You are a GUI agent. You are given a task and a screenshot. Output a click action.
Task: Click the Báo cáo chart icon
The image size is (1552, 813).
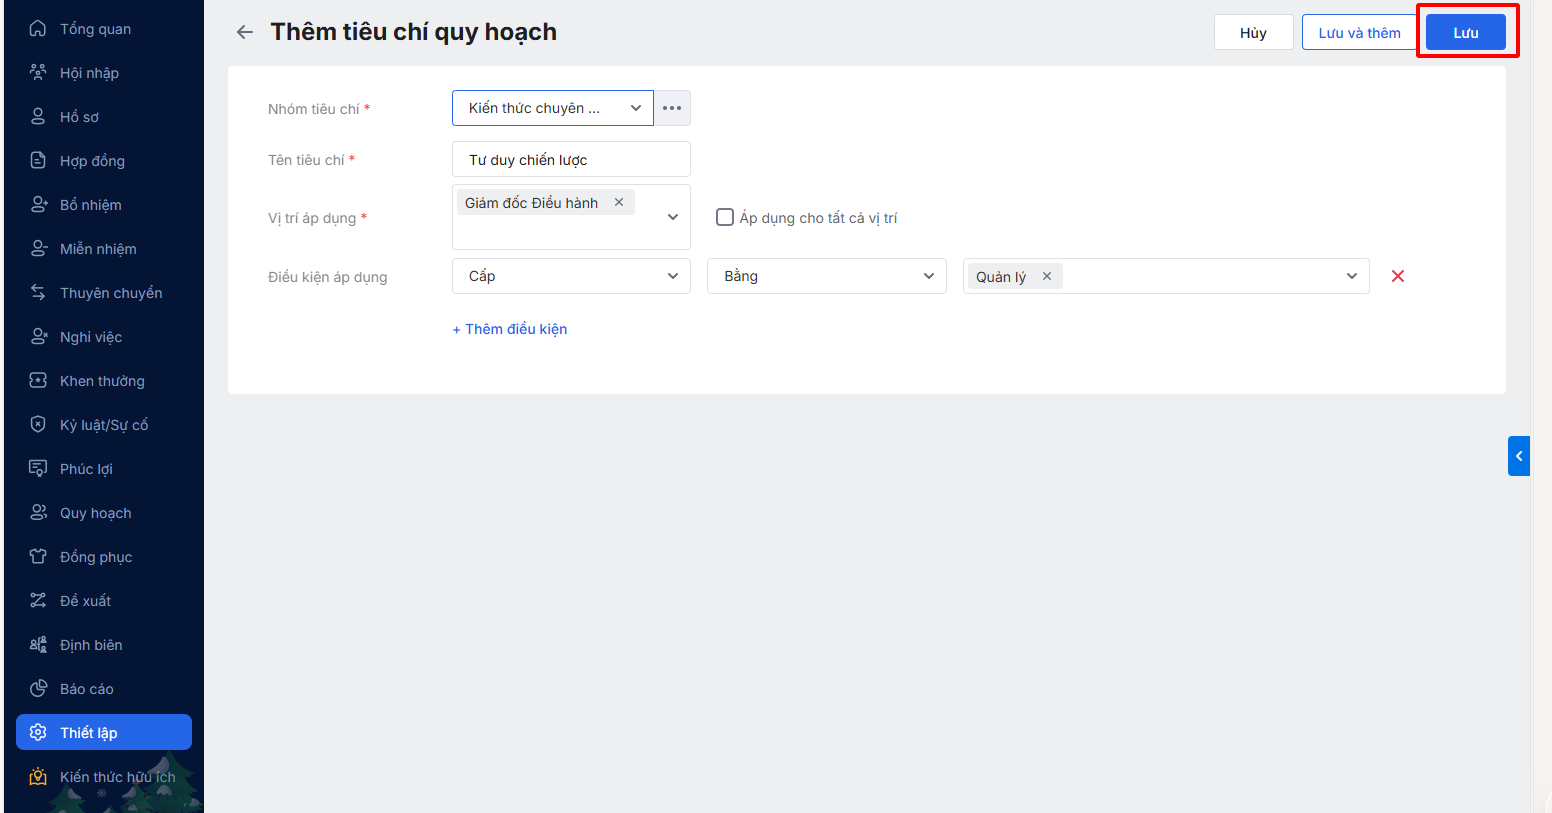pyautogui.click(x=38, y=688)
